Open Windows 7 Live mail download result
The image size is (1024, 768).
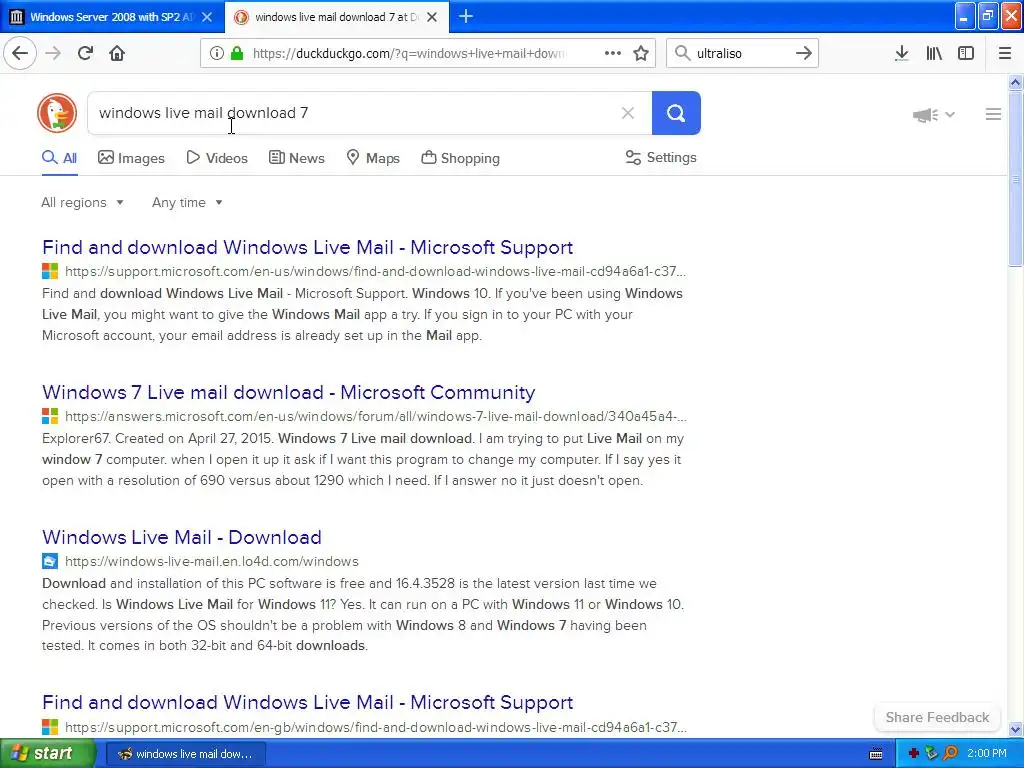pyautogui.click(x=289, y=392)
